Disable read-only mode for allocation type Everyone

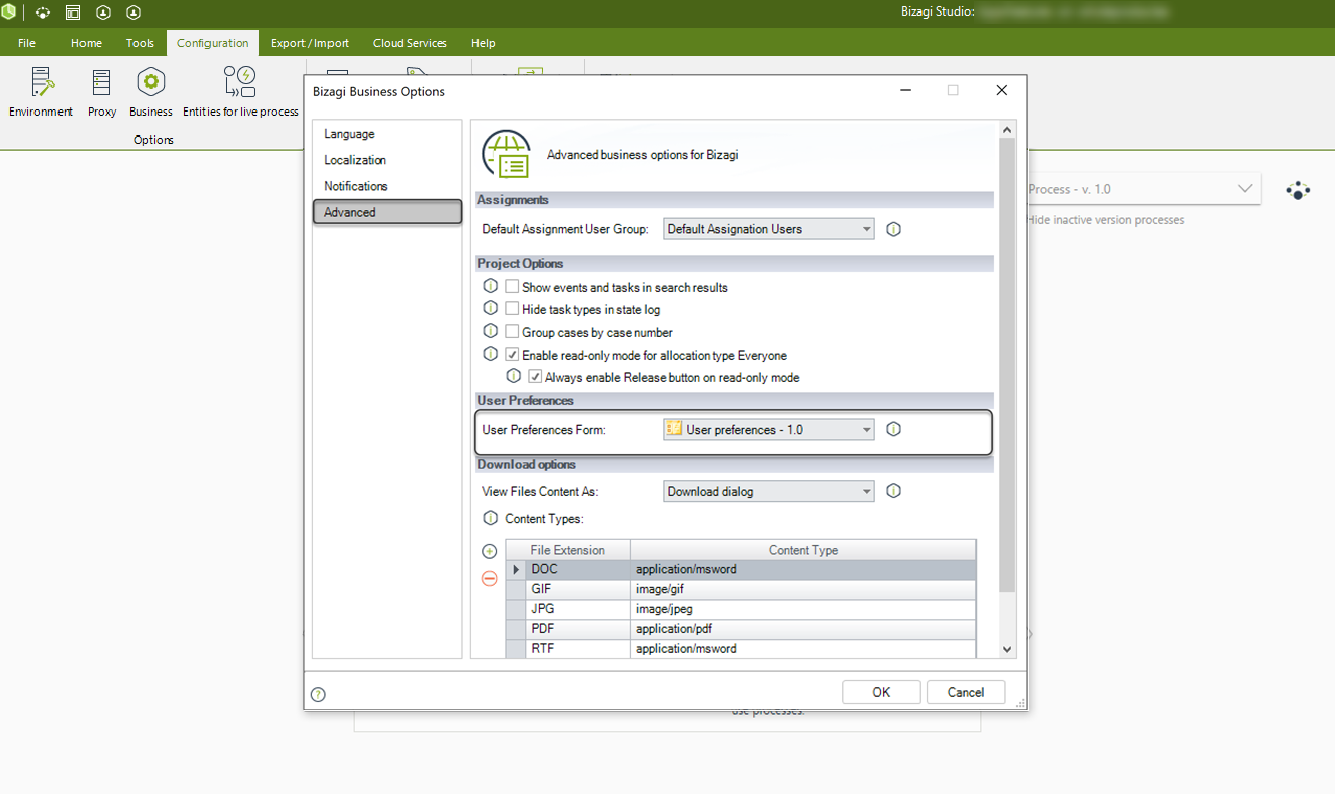point(512,355)
